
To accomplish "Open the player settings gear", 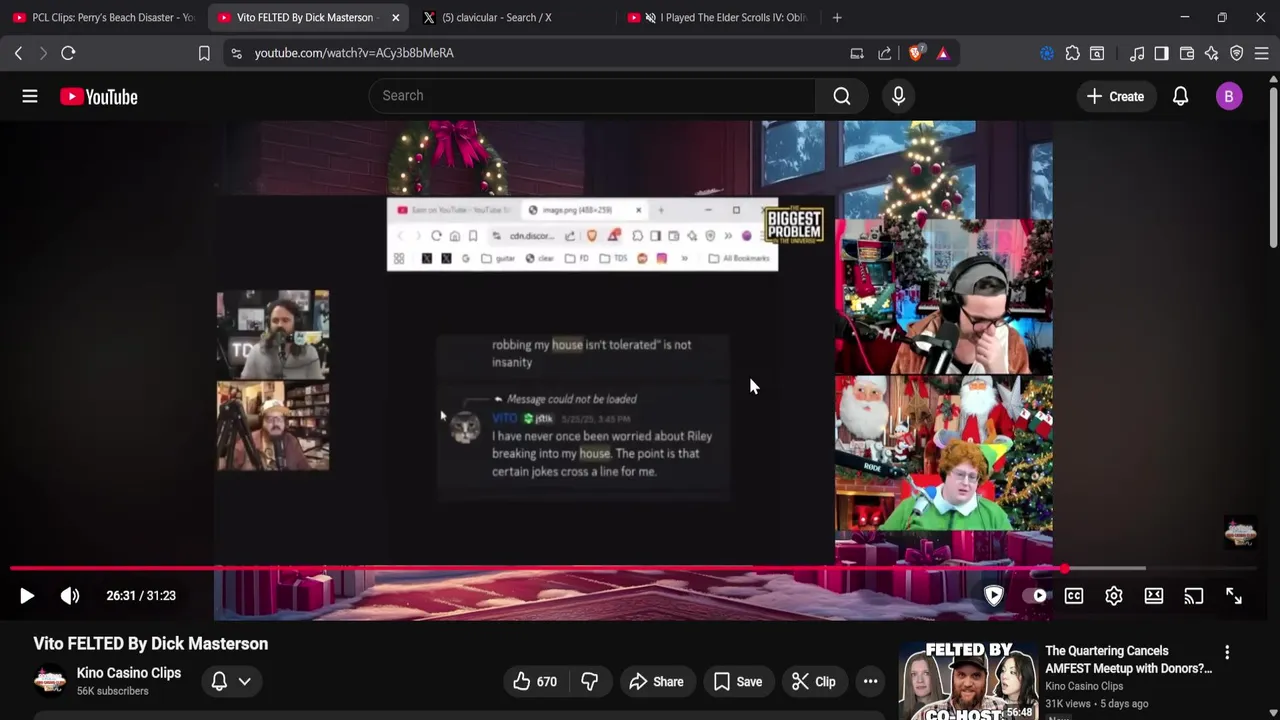I will pos(1114,596).
